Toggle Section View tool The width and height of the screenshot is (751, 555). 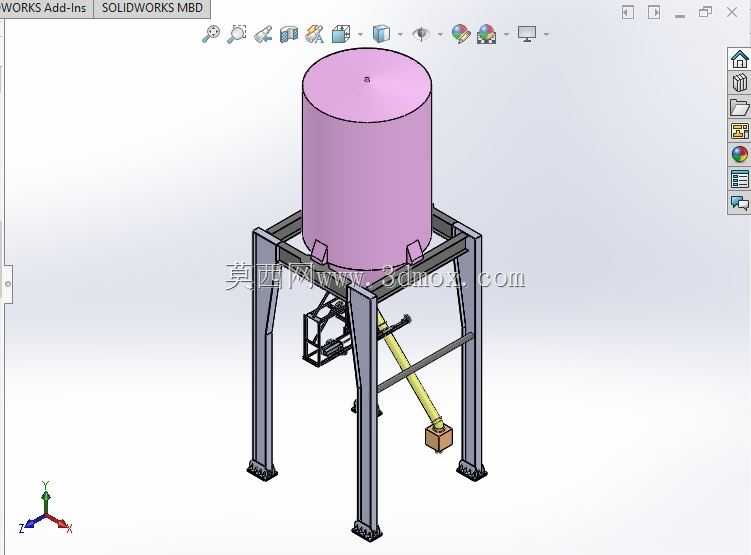[289, 34]
